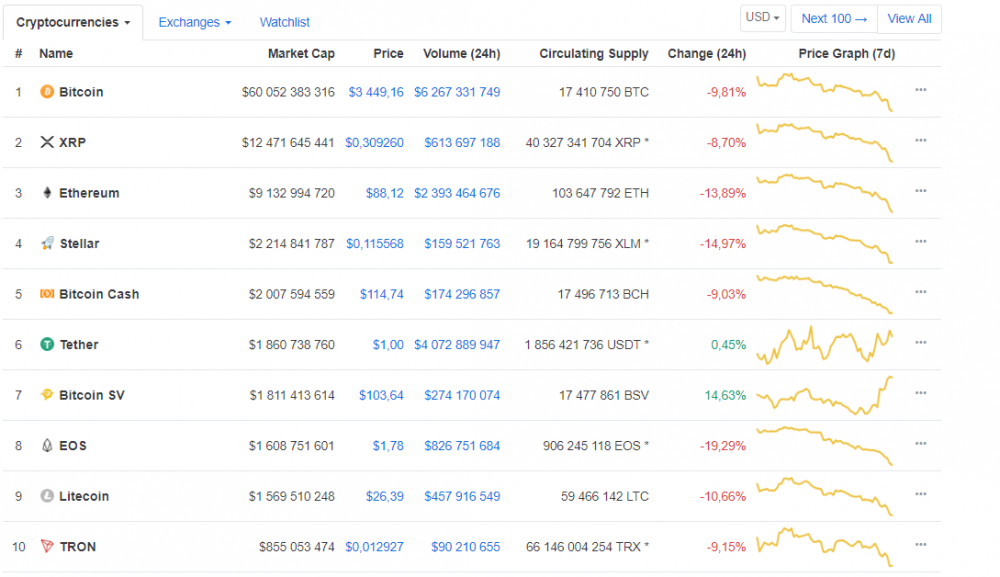
Task: Open the more options menu for TRON row
Action: 920,544
